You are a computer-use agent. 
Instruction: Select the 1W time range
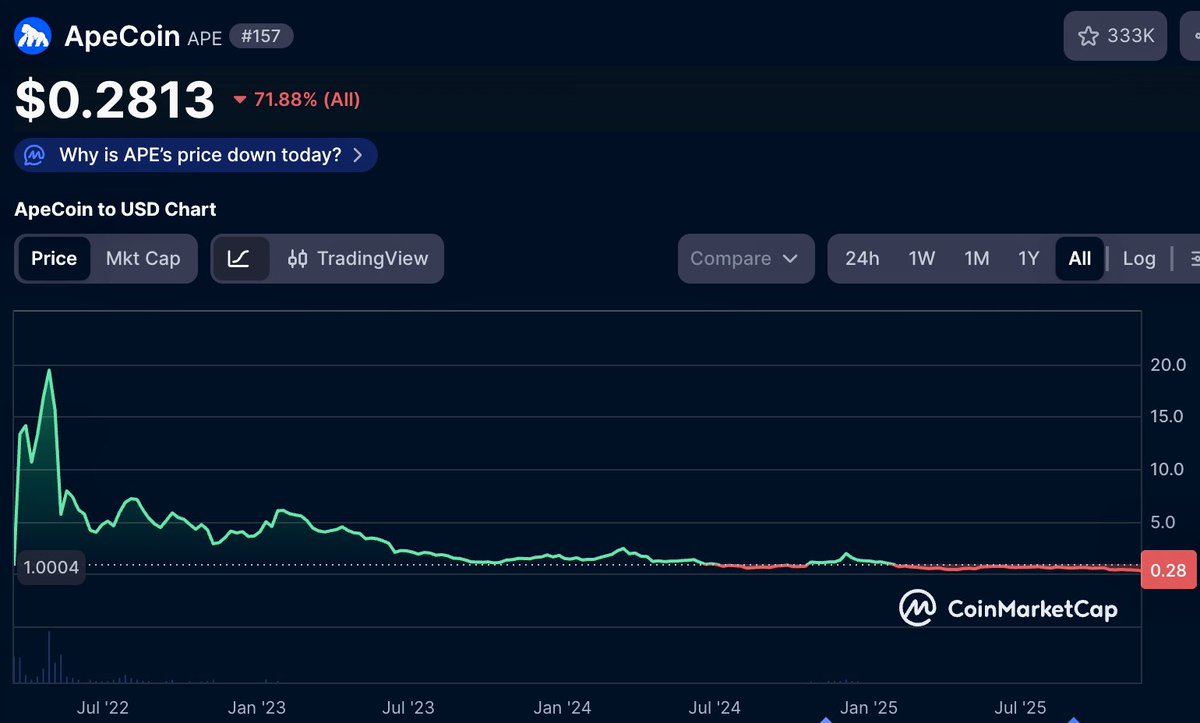922,258
